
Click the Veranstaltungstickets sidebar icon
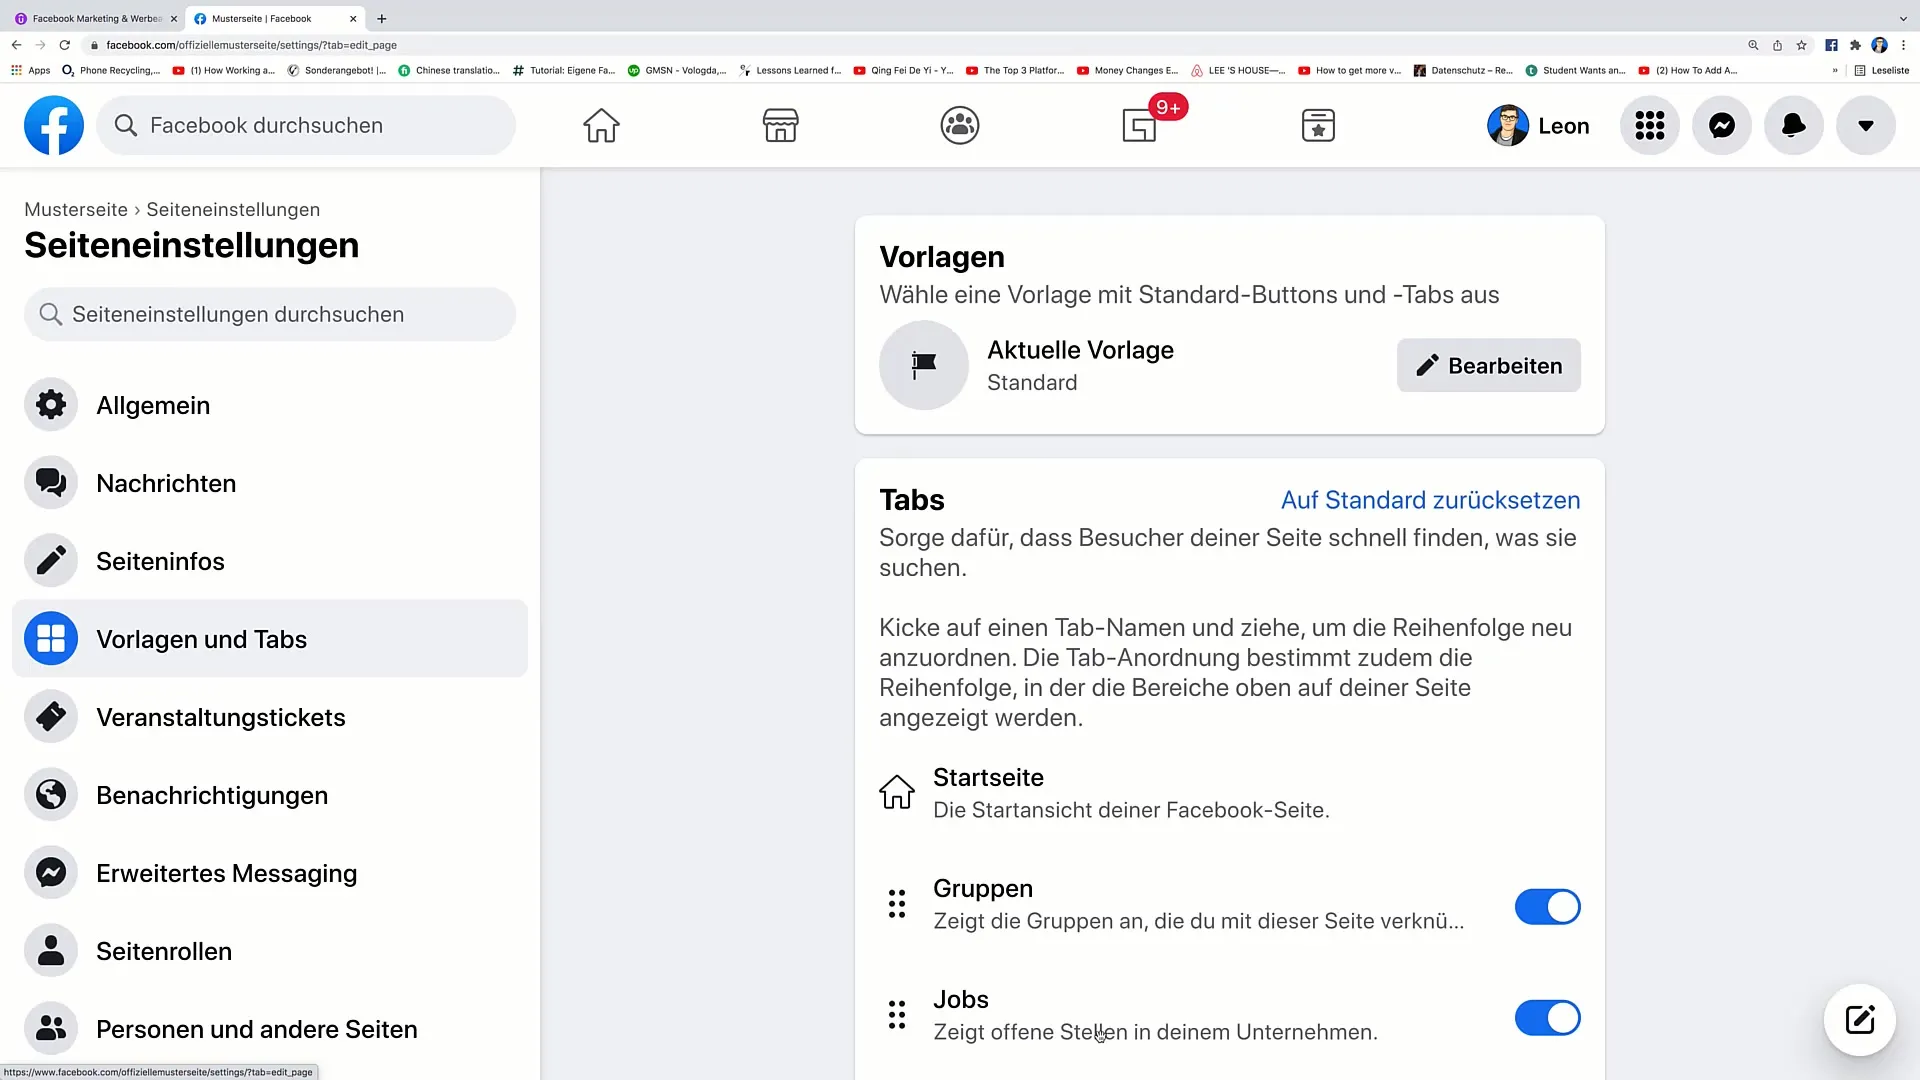click(x=51, y=716)
